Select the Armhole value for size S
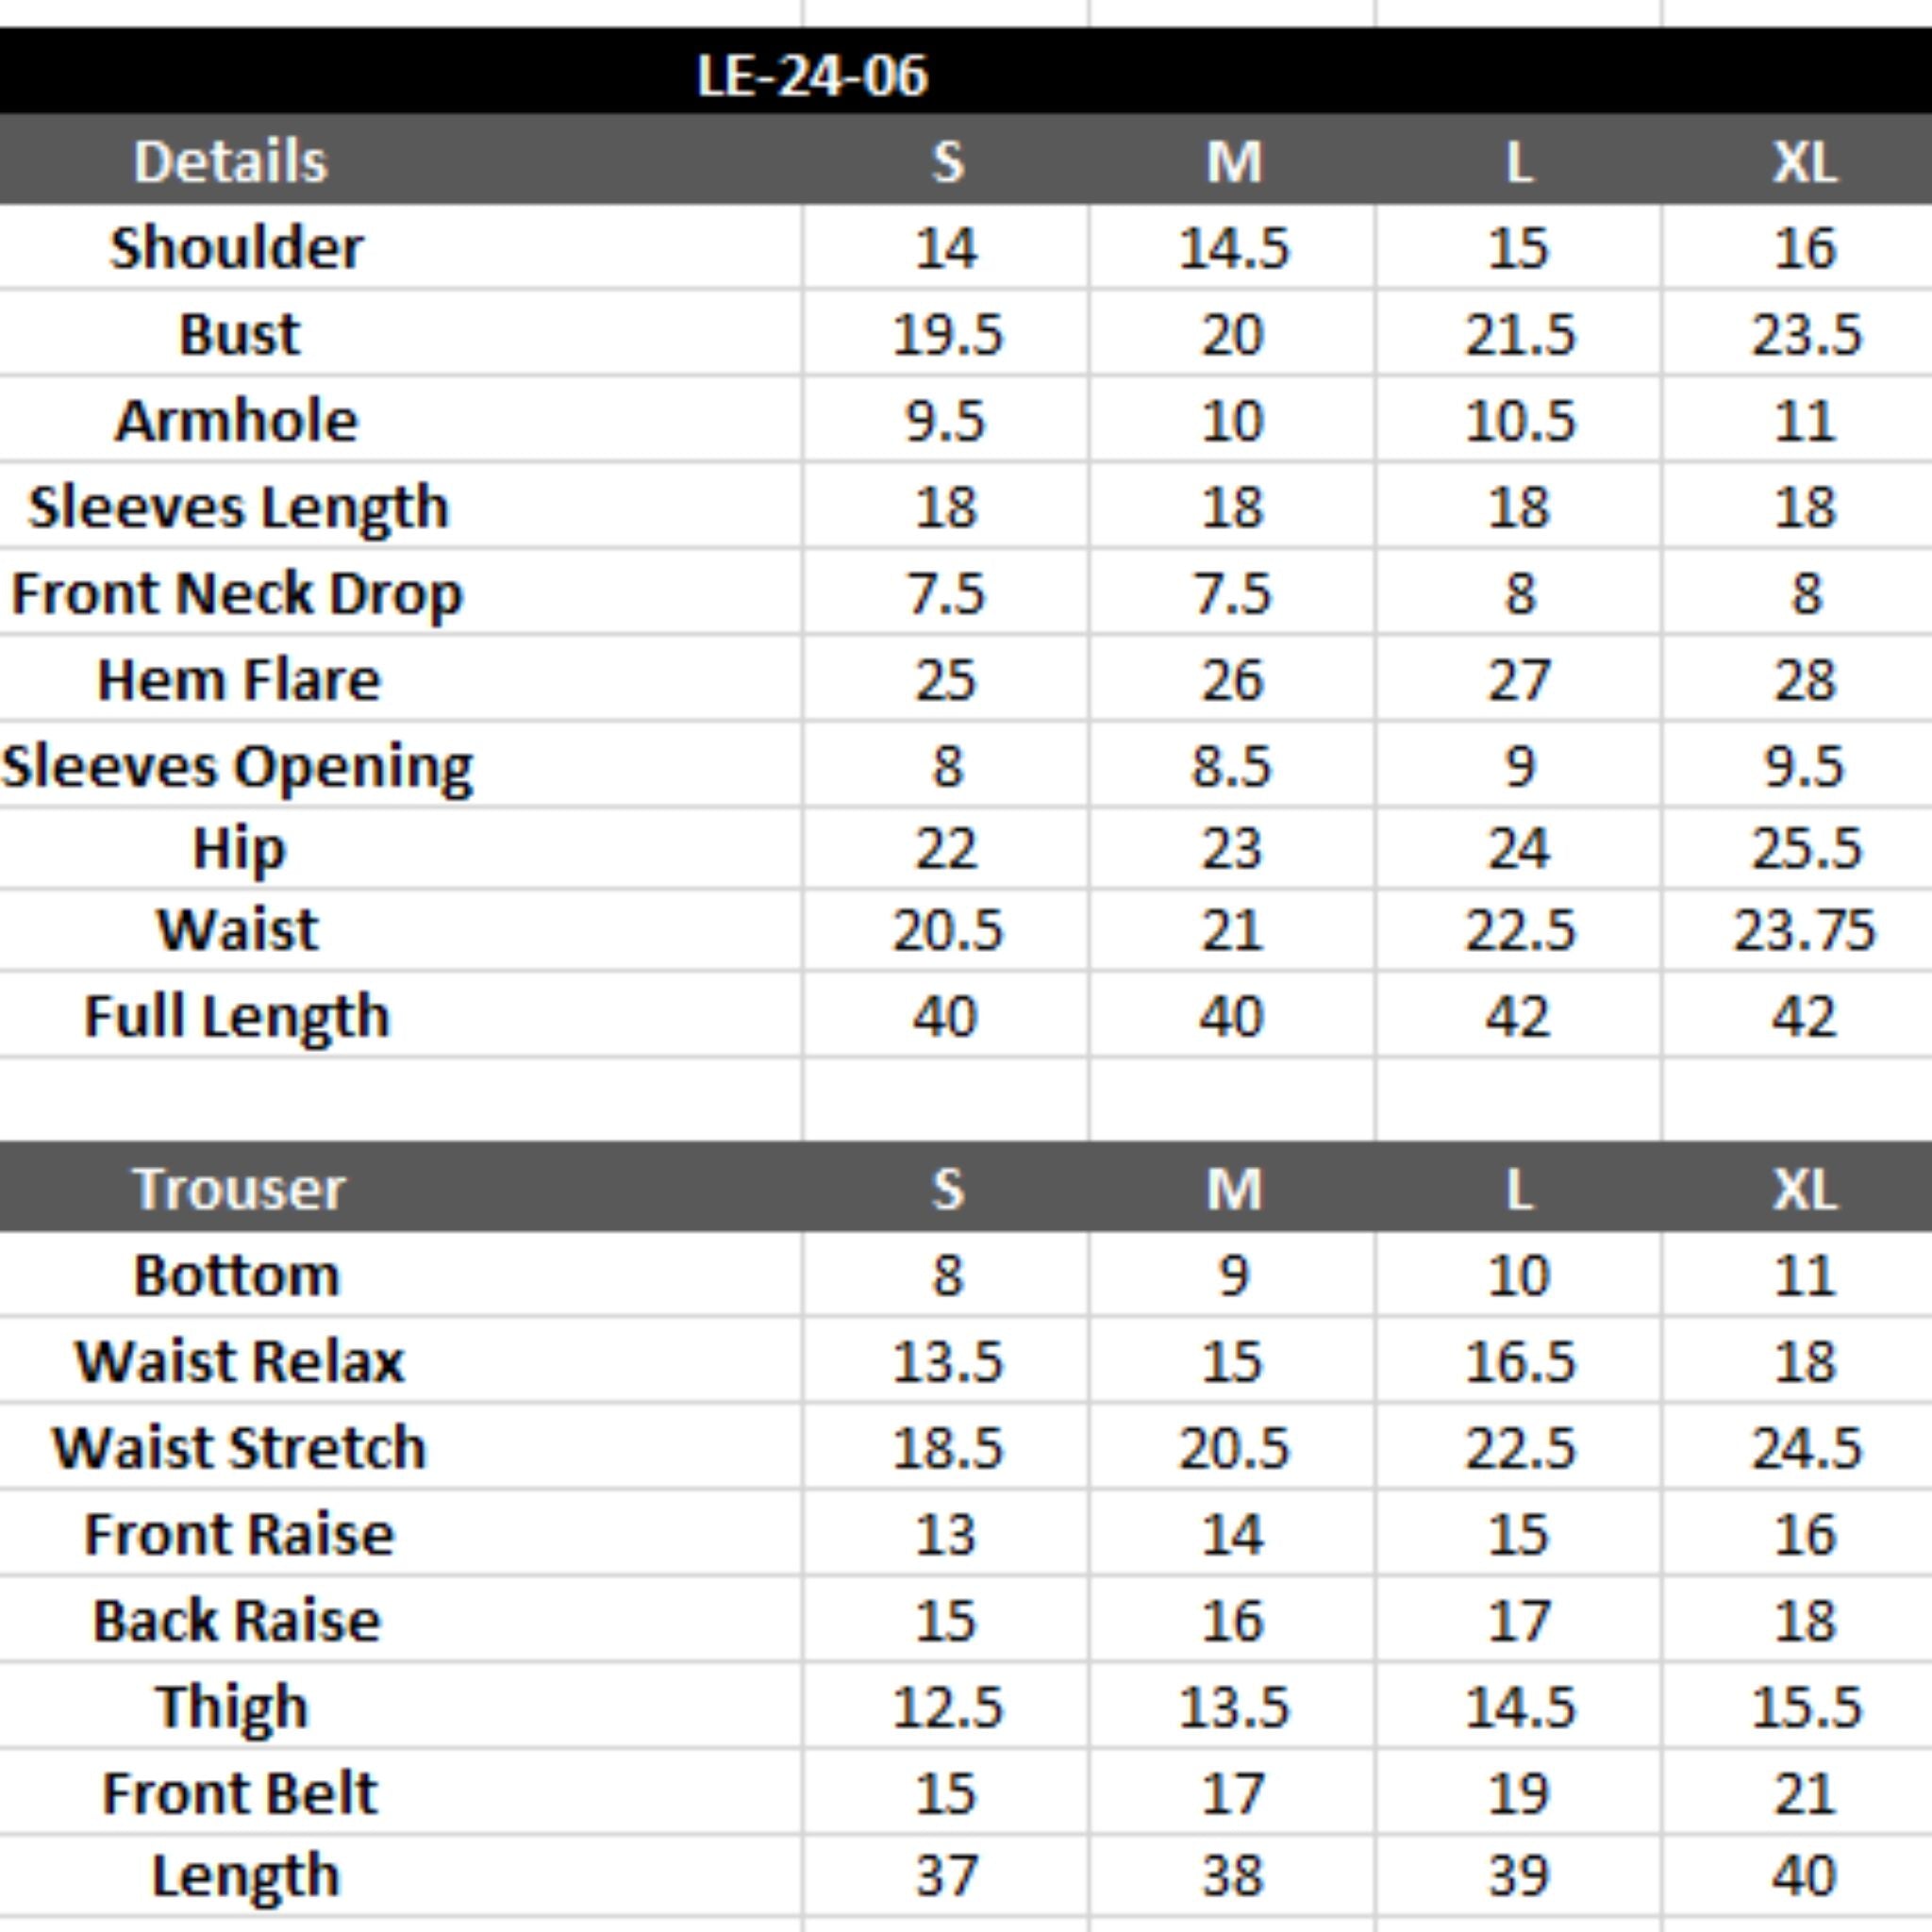This screenshot has height=1932, width=1932. [x=945, y=420]
